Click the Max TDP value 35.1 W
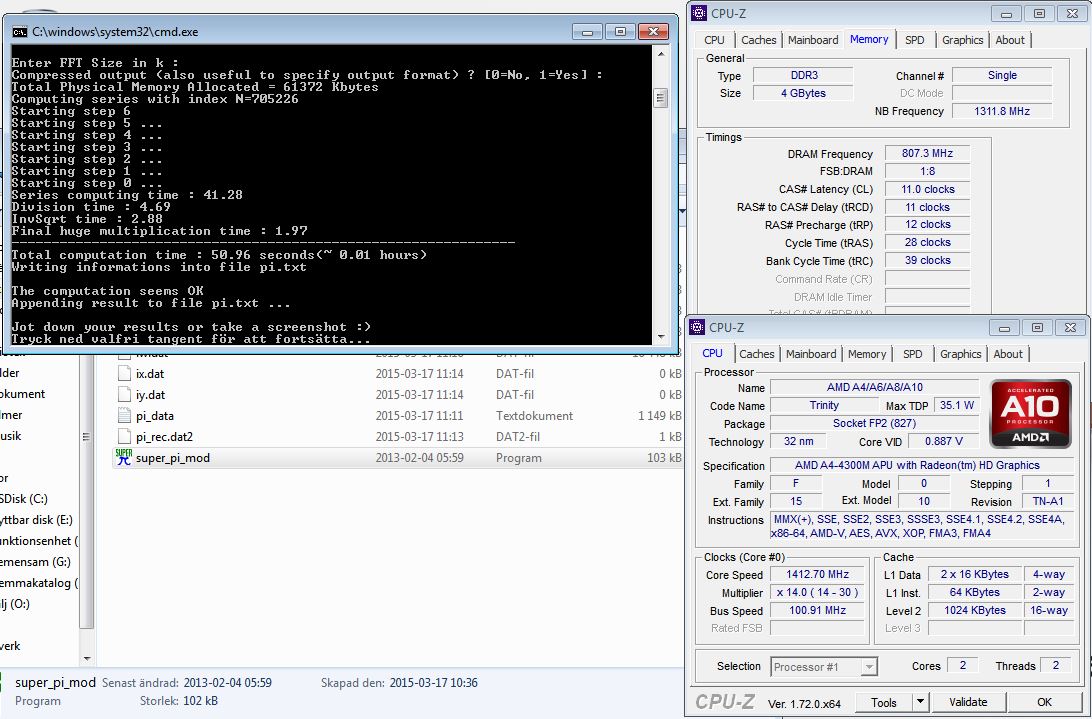The height and width of the screenshot is (719, 1092). pos(956,405)
